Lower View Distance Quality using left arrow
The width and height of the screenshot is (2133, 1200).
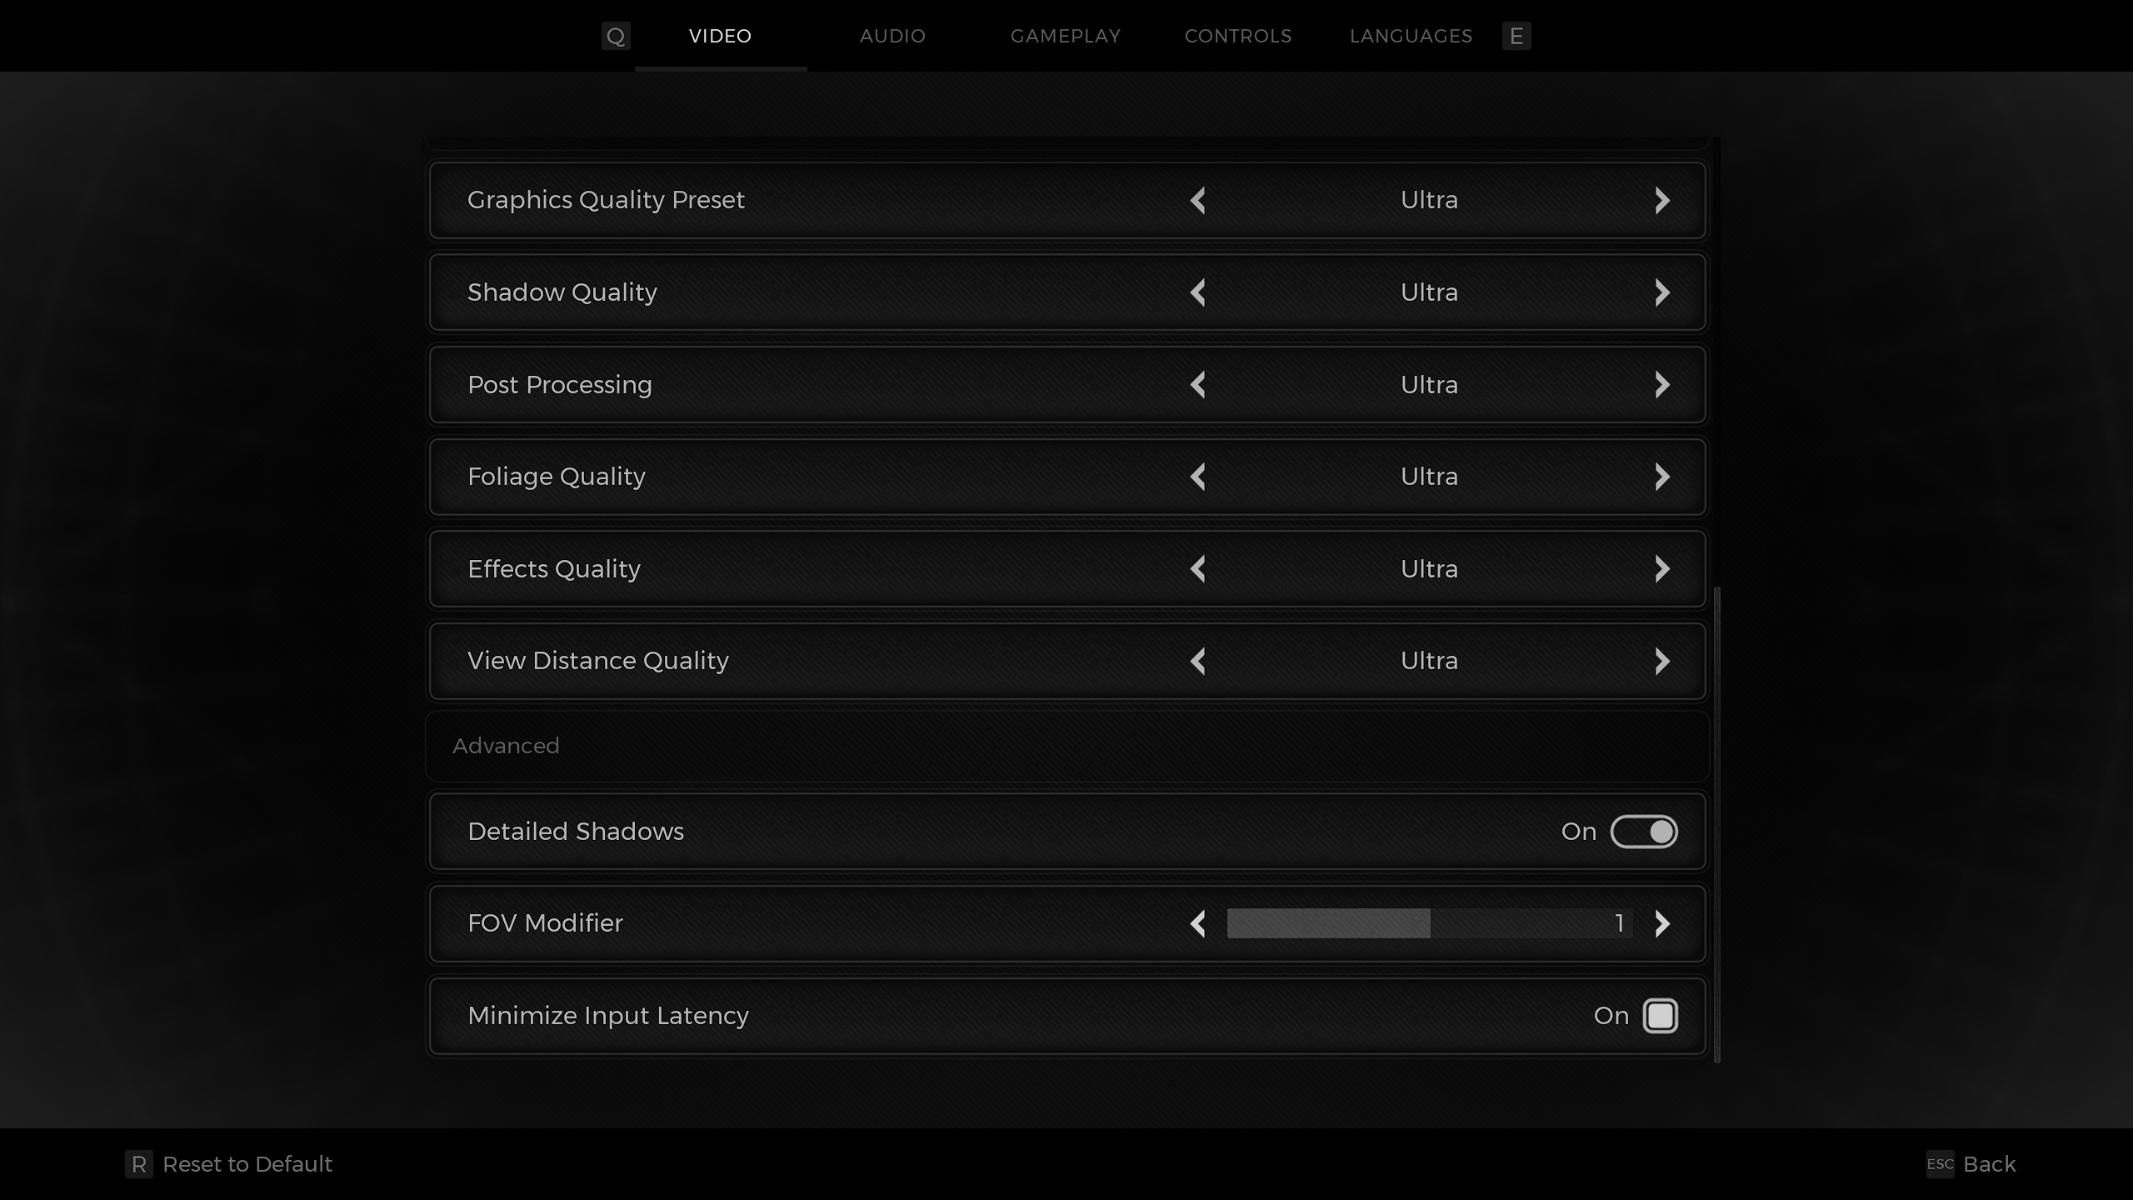pos(1198,661)
